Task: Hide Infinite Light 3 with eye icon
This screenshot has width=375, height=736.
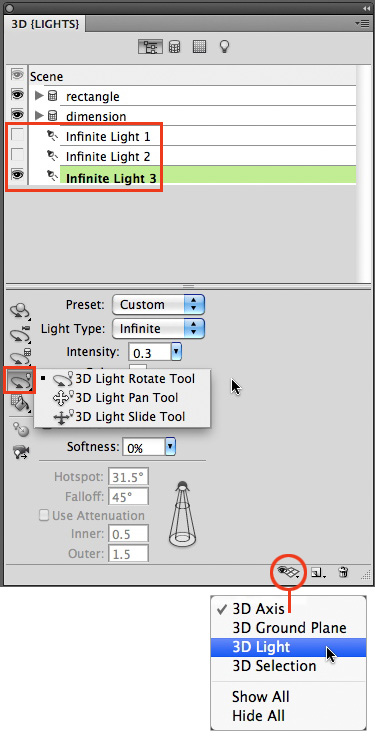Action: tap(17, 174)
